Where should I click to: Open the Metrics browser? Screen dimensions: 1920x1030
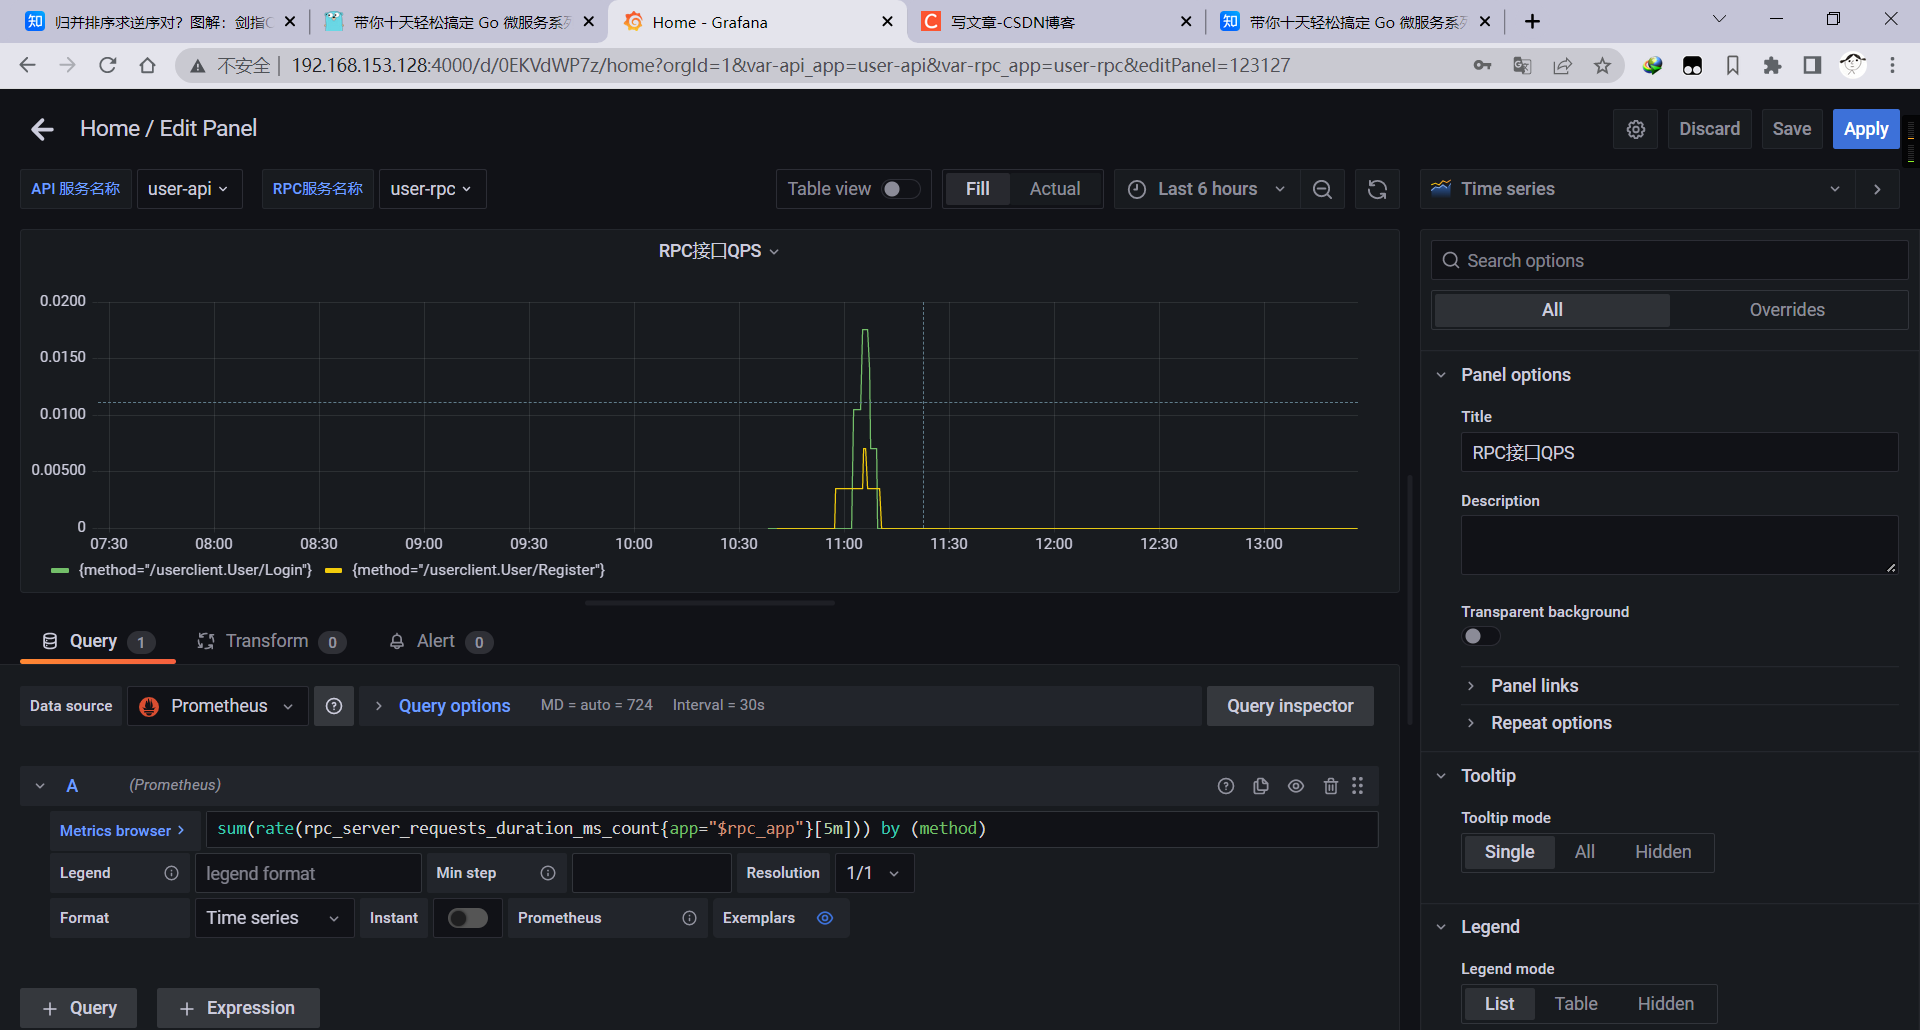(x=122, y=830)
